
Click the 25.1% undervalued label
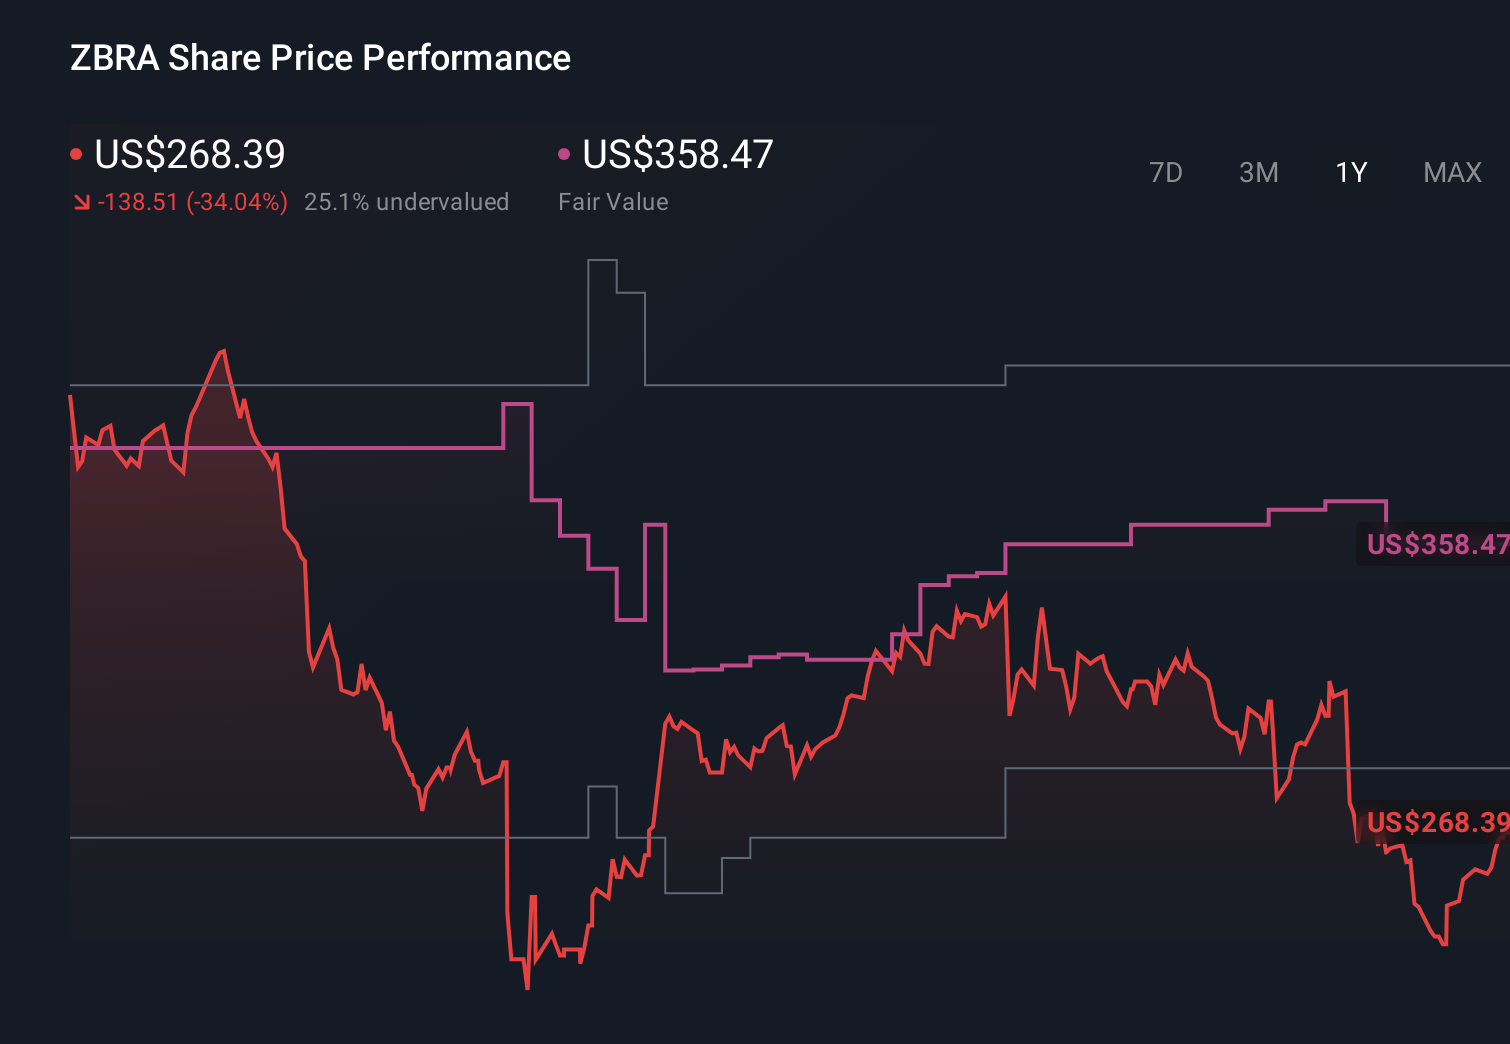point(408,202)
